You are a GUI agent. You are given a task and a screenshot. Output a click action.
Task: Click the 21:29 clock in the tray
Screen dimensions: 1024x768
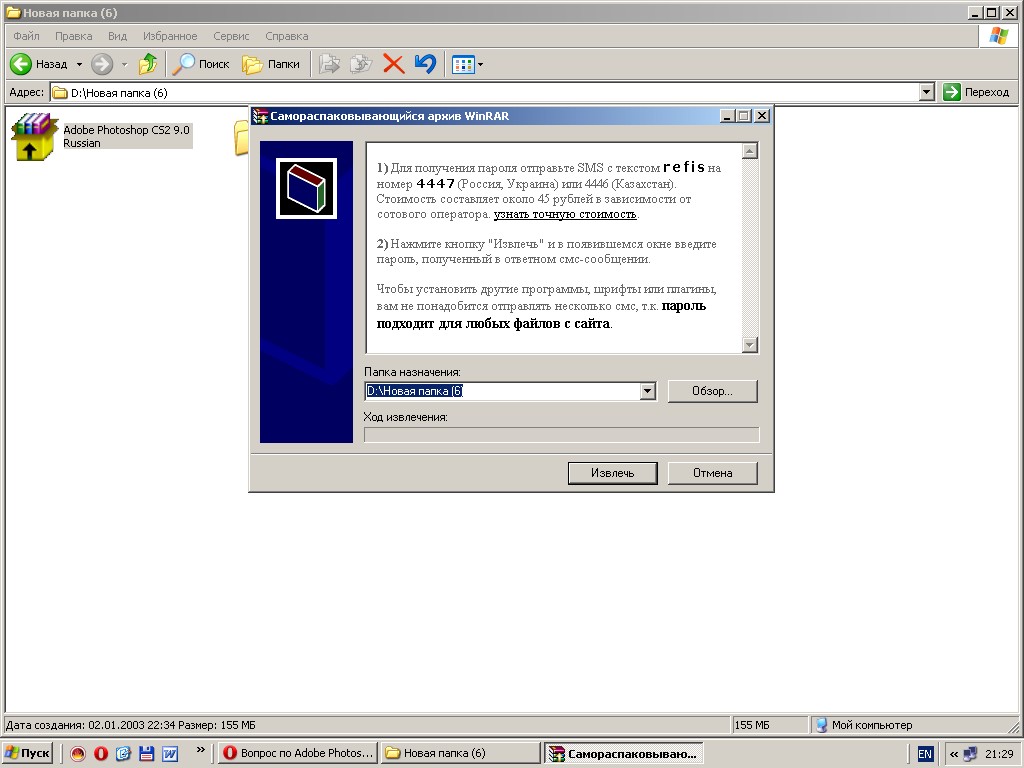[x=999, y=754]
